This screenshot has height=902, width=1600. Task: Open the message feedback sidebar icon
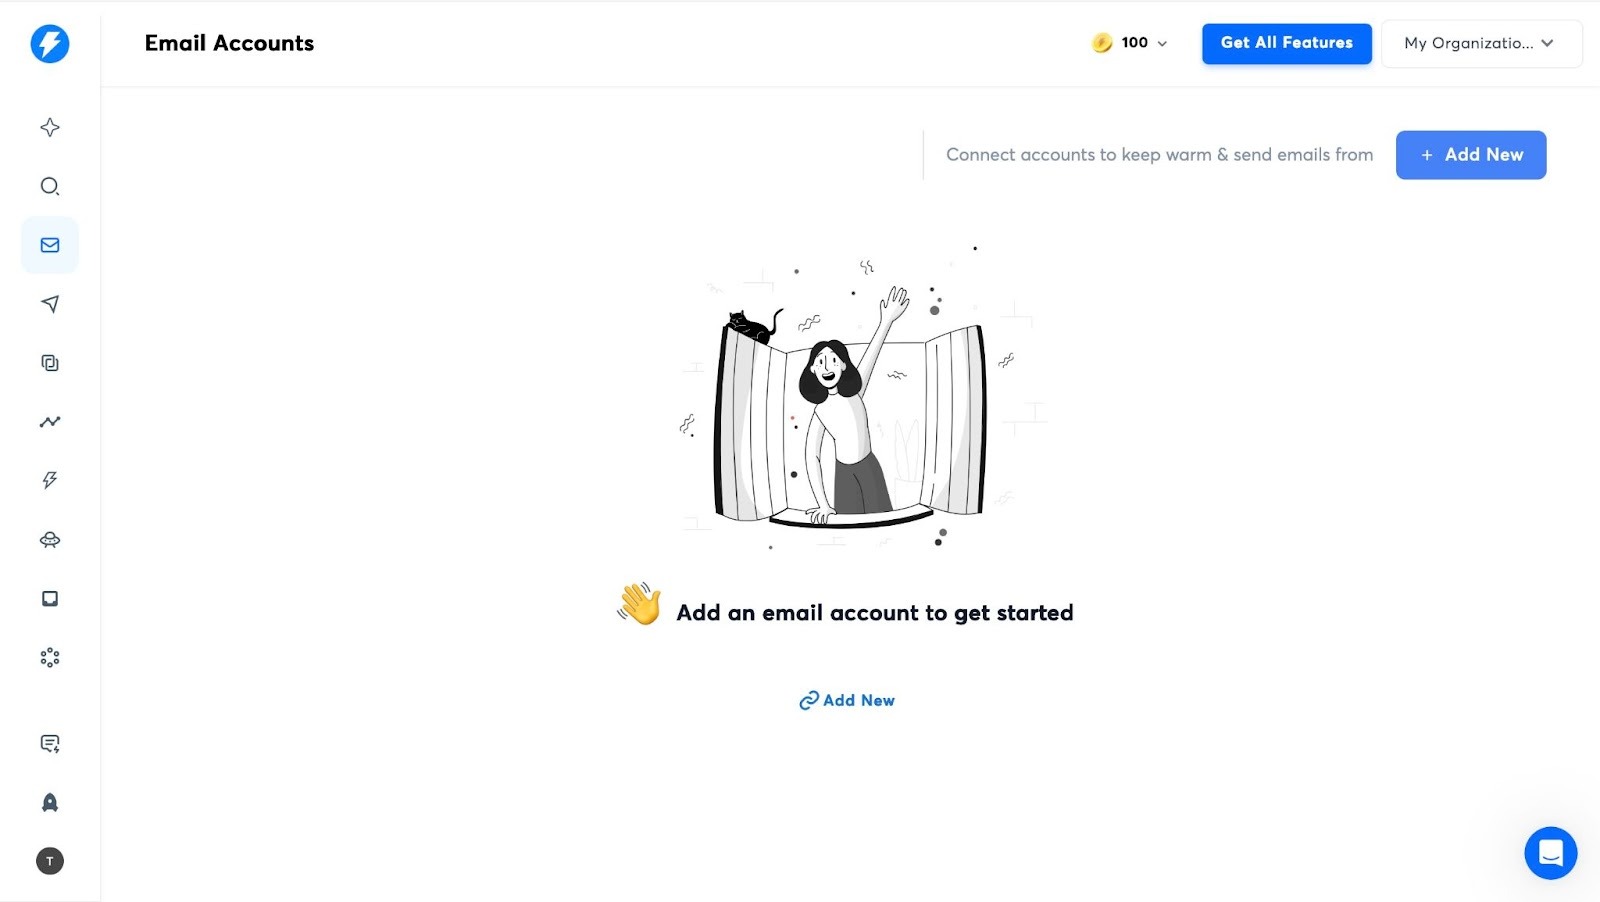pyautogui.click(x=50, y=743)
